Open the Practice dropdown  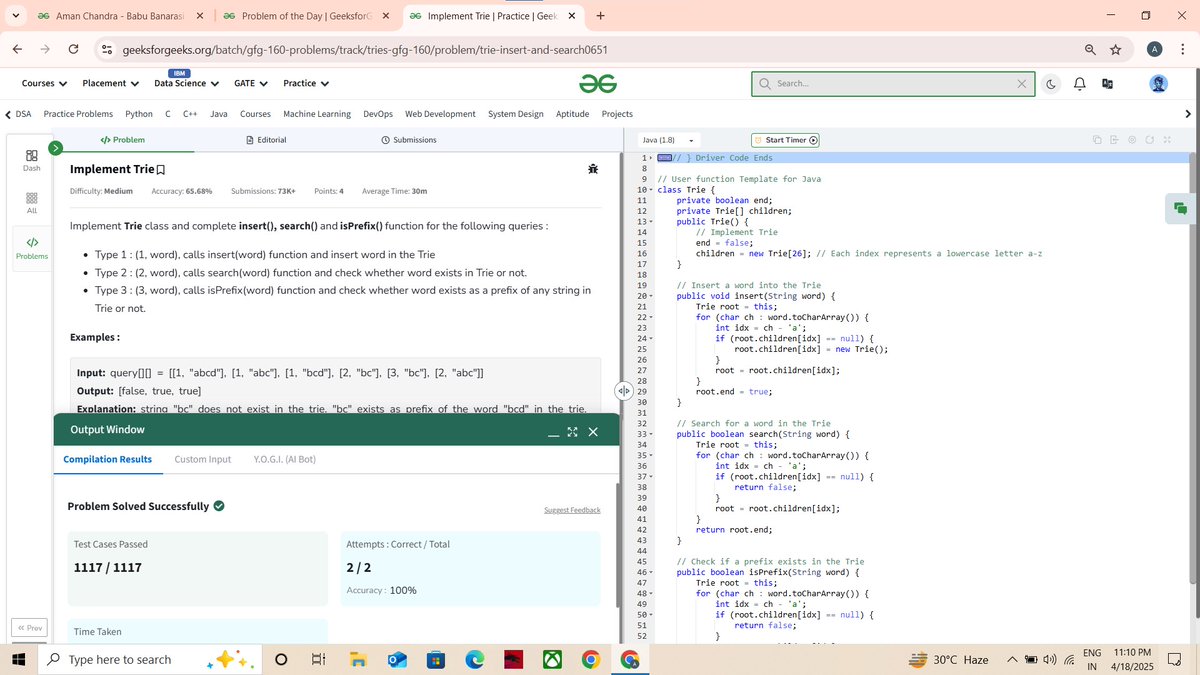pyautogui.click(x=306, y=83)
